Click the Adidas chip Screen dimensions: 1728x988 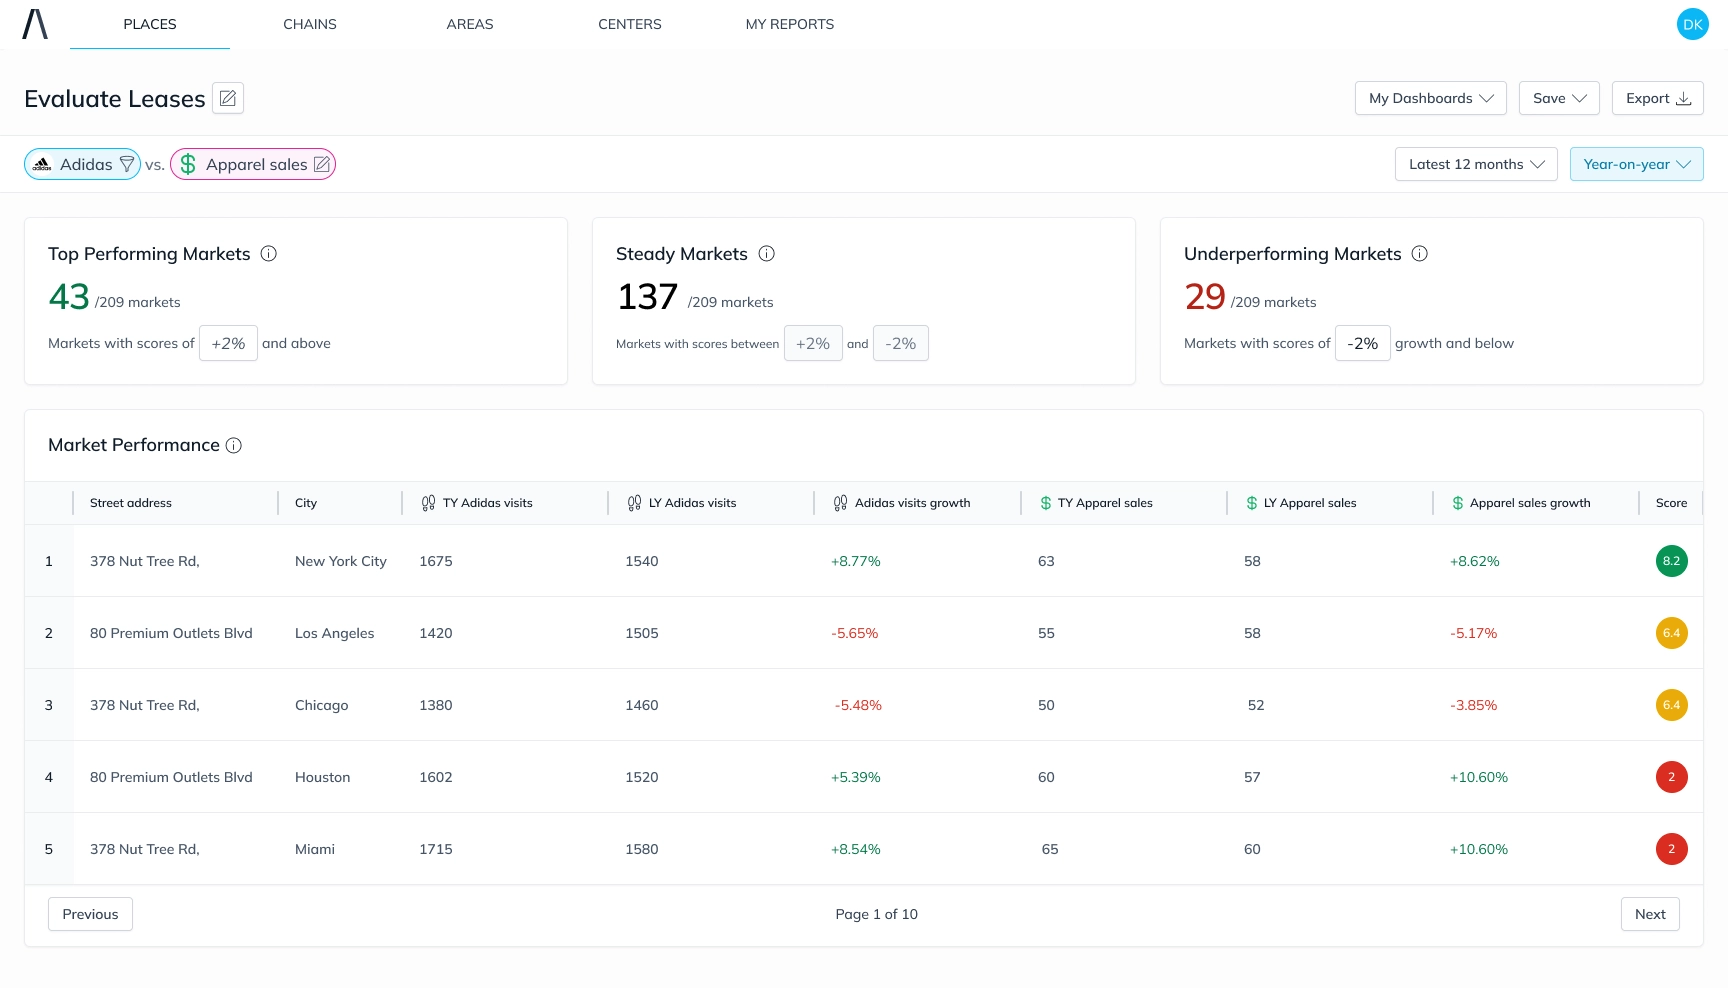tap(82, 164)
